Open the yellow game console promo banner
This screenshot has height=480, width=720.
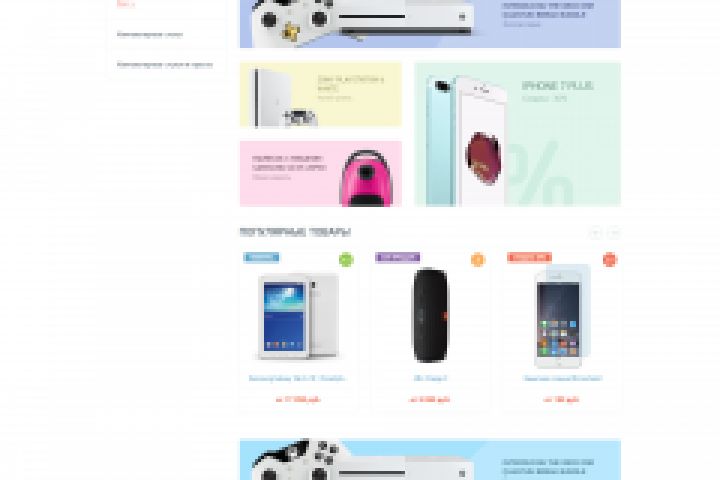[321, 95]
